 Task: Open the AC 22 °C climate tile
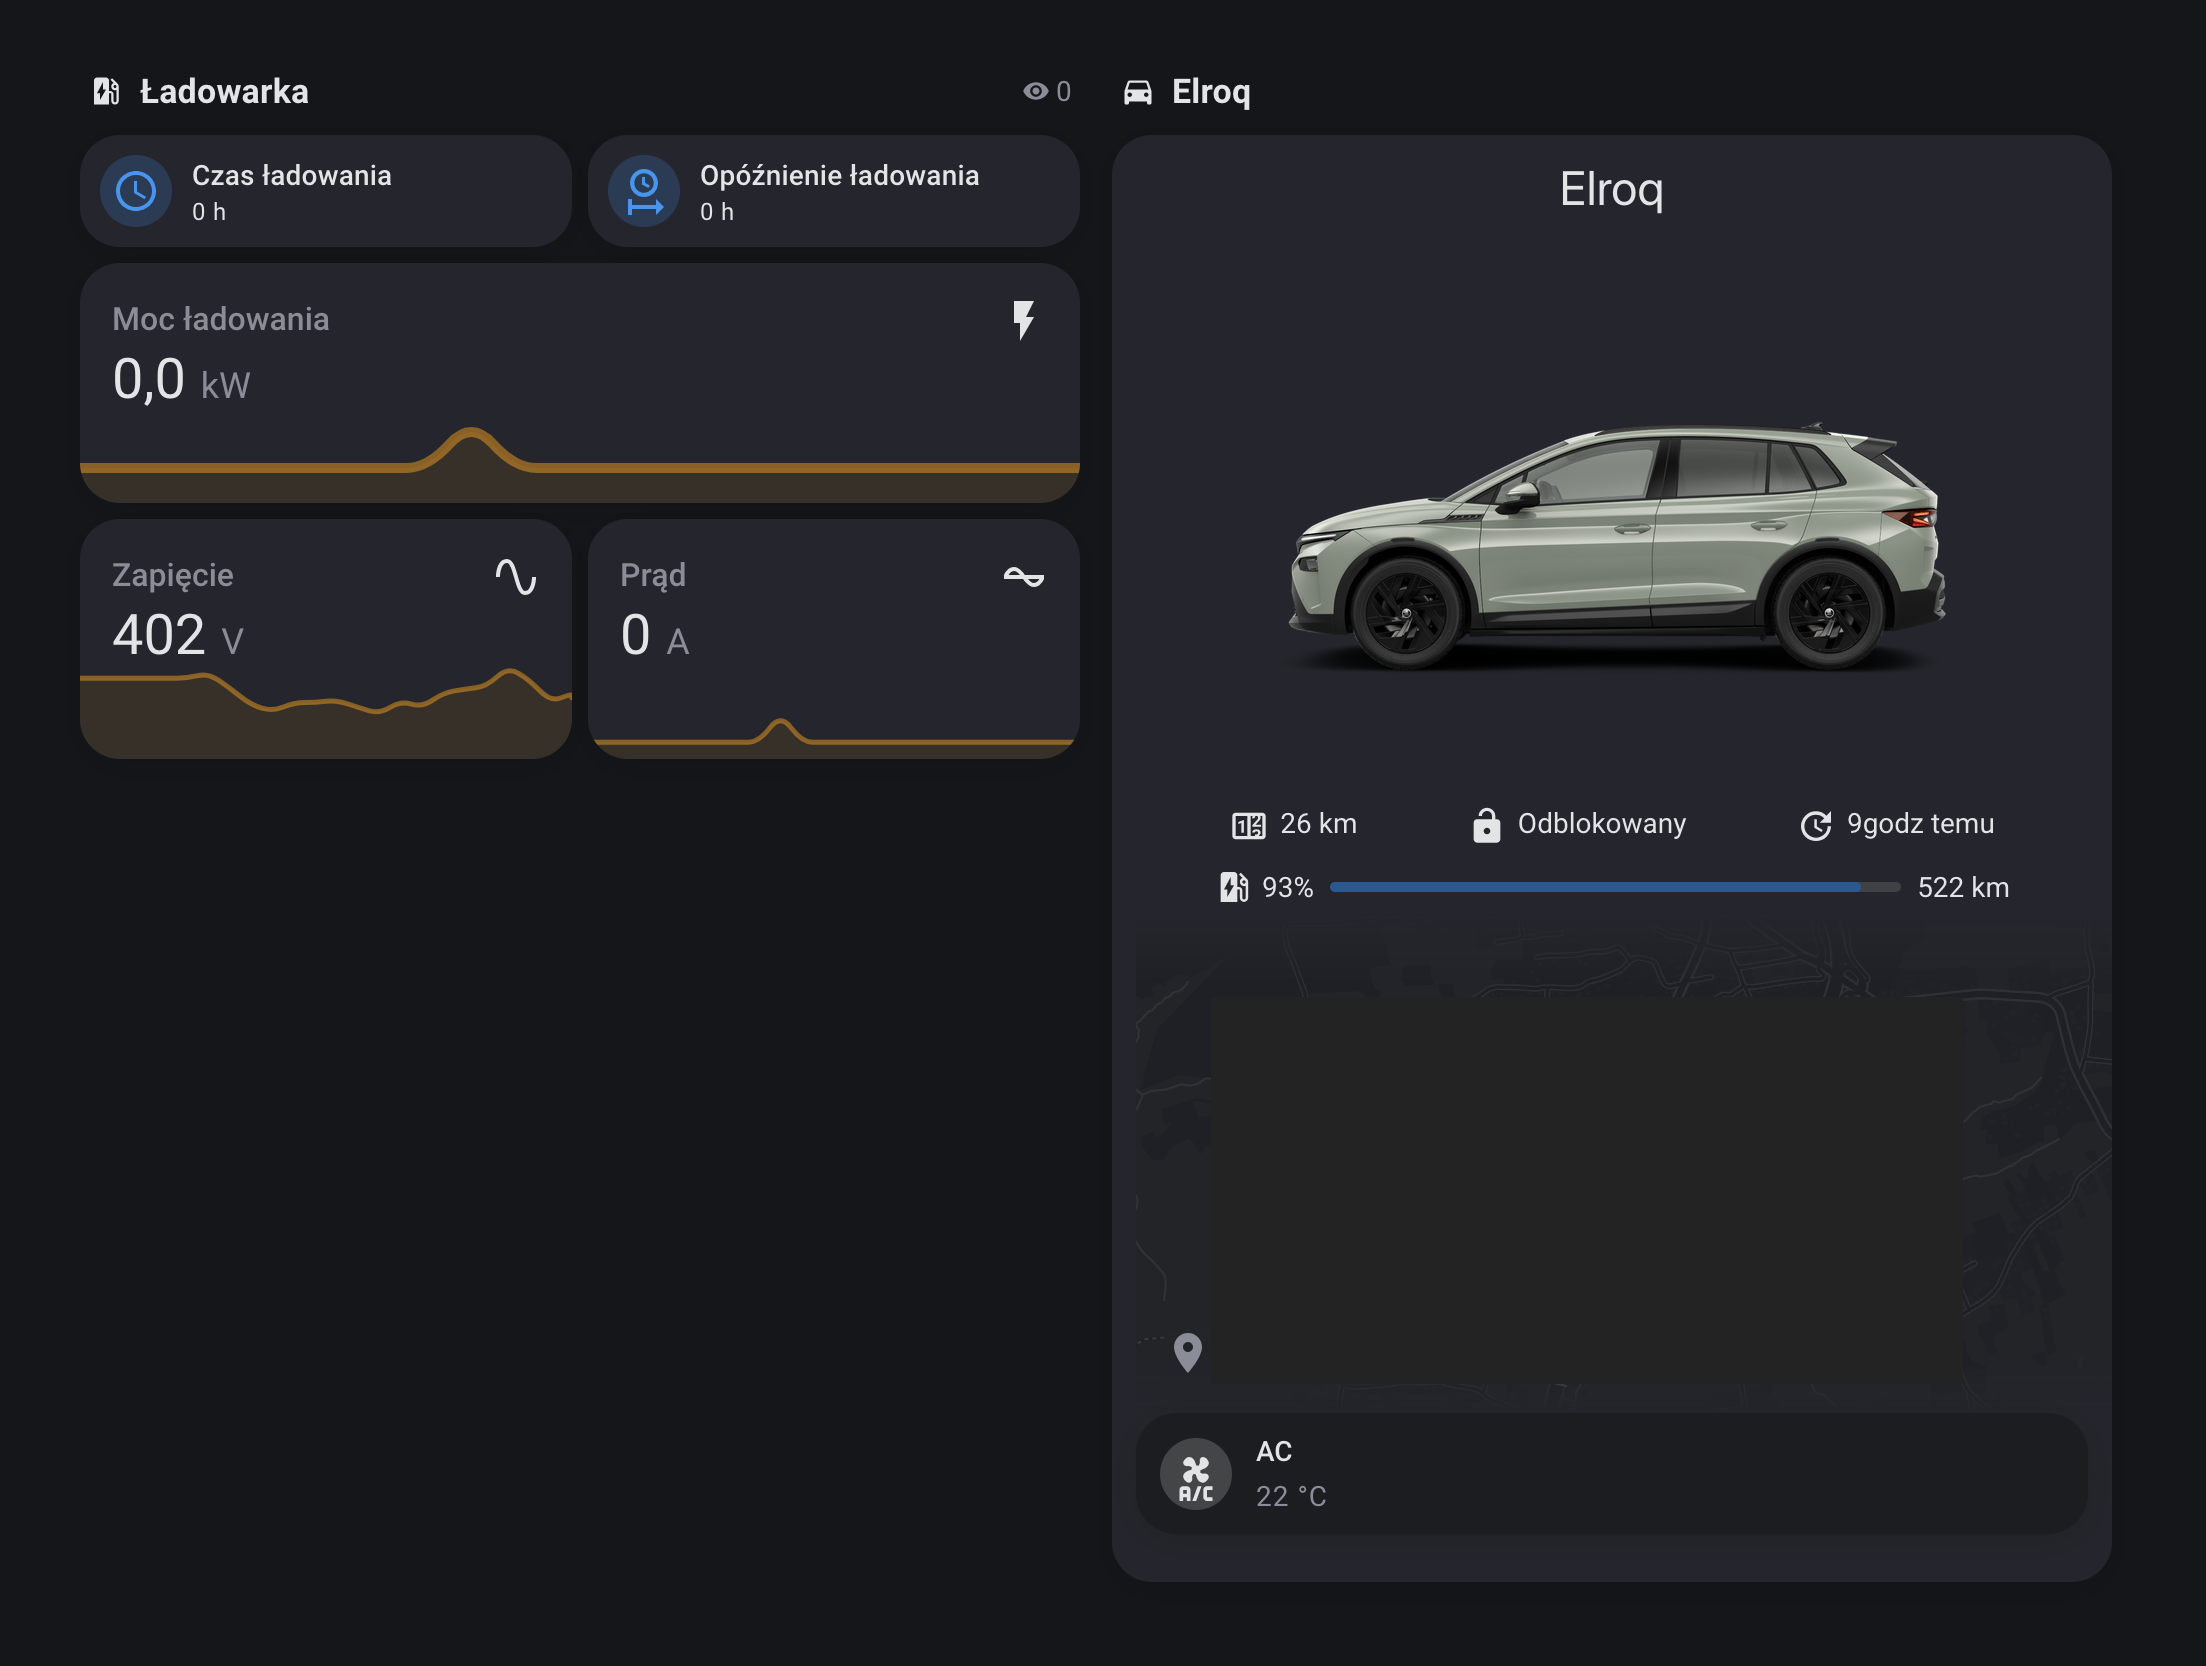[1612, 1474]
